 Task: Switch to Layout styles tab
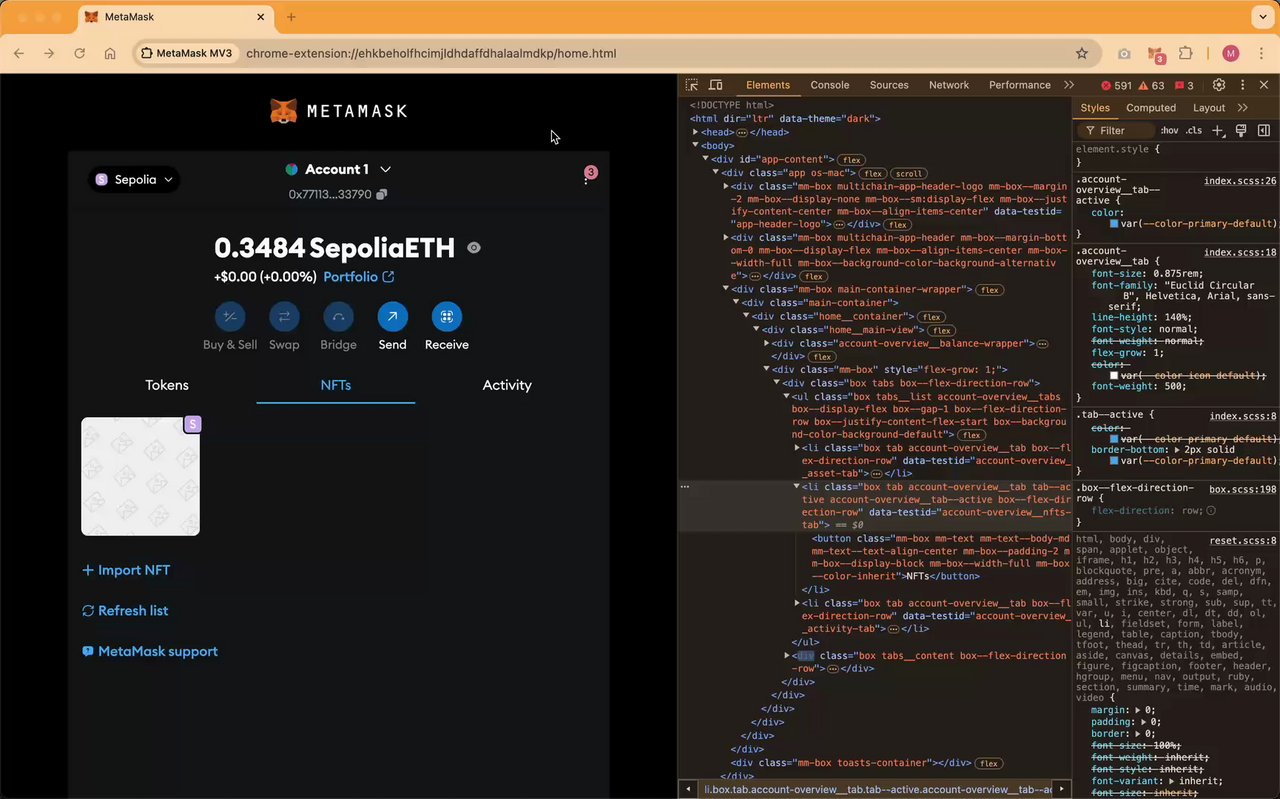coord(1209,108)
